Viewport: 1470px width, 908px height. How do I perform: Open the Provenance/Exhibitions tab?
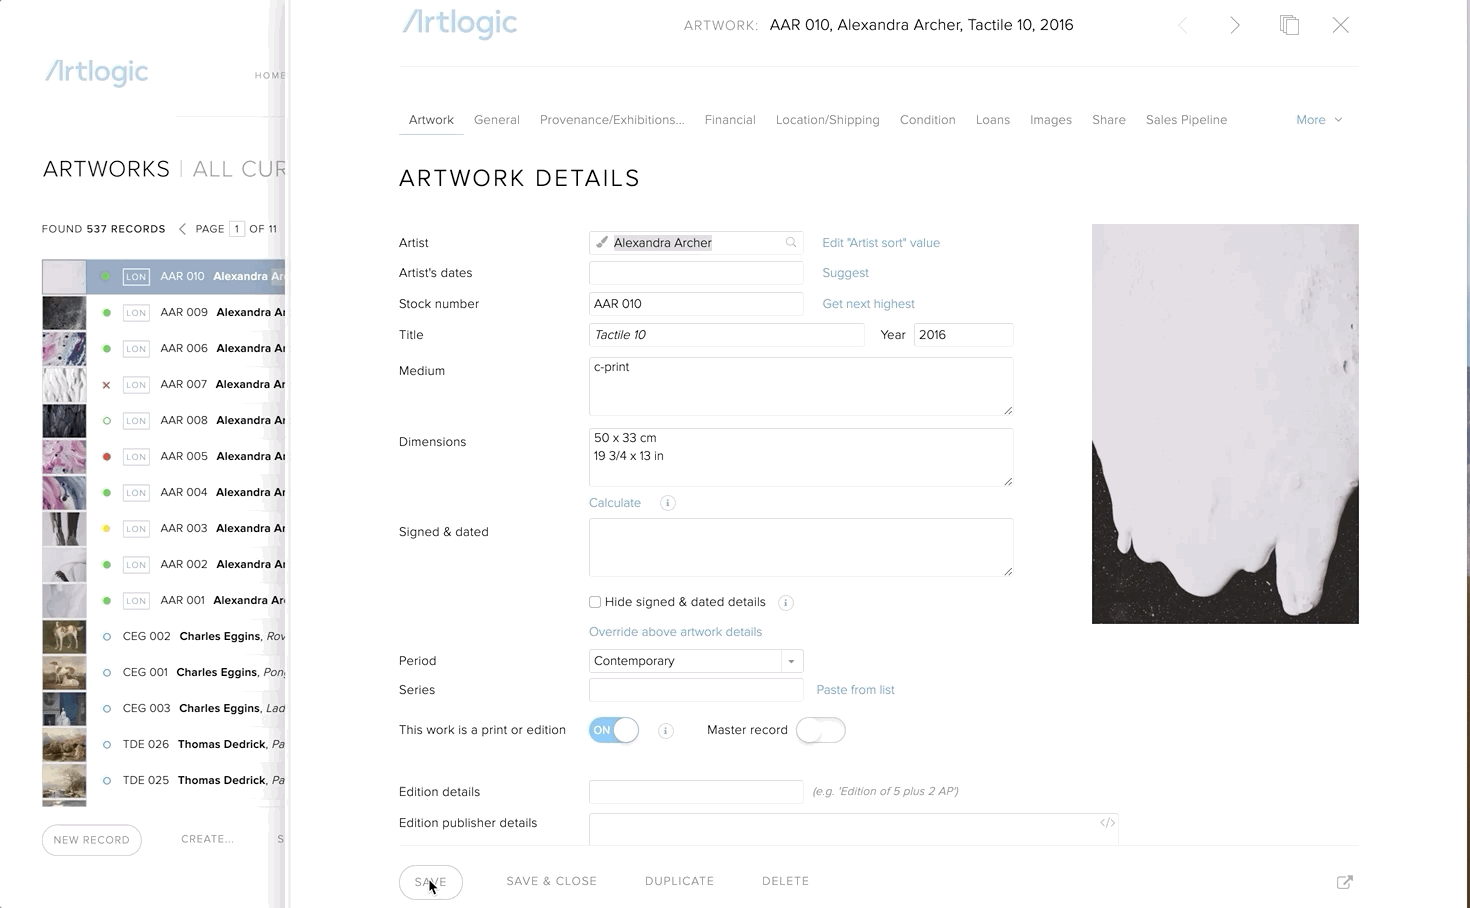[612, 120]
